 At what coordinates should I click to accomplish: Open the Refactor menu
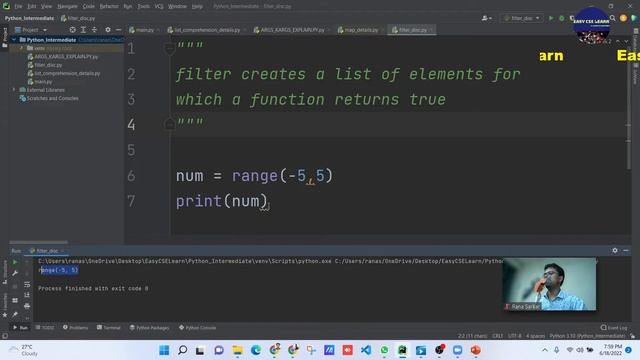[x=109, y=6]
